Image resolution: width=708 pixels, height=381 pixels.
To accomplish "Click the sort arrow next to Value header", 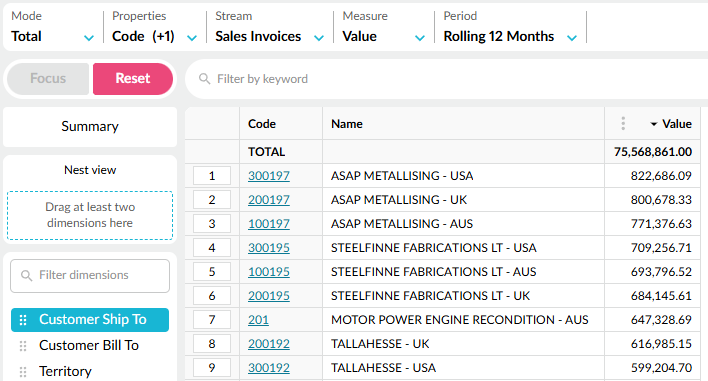I will (x=653, y=124).
